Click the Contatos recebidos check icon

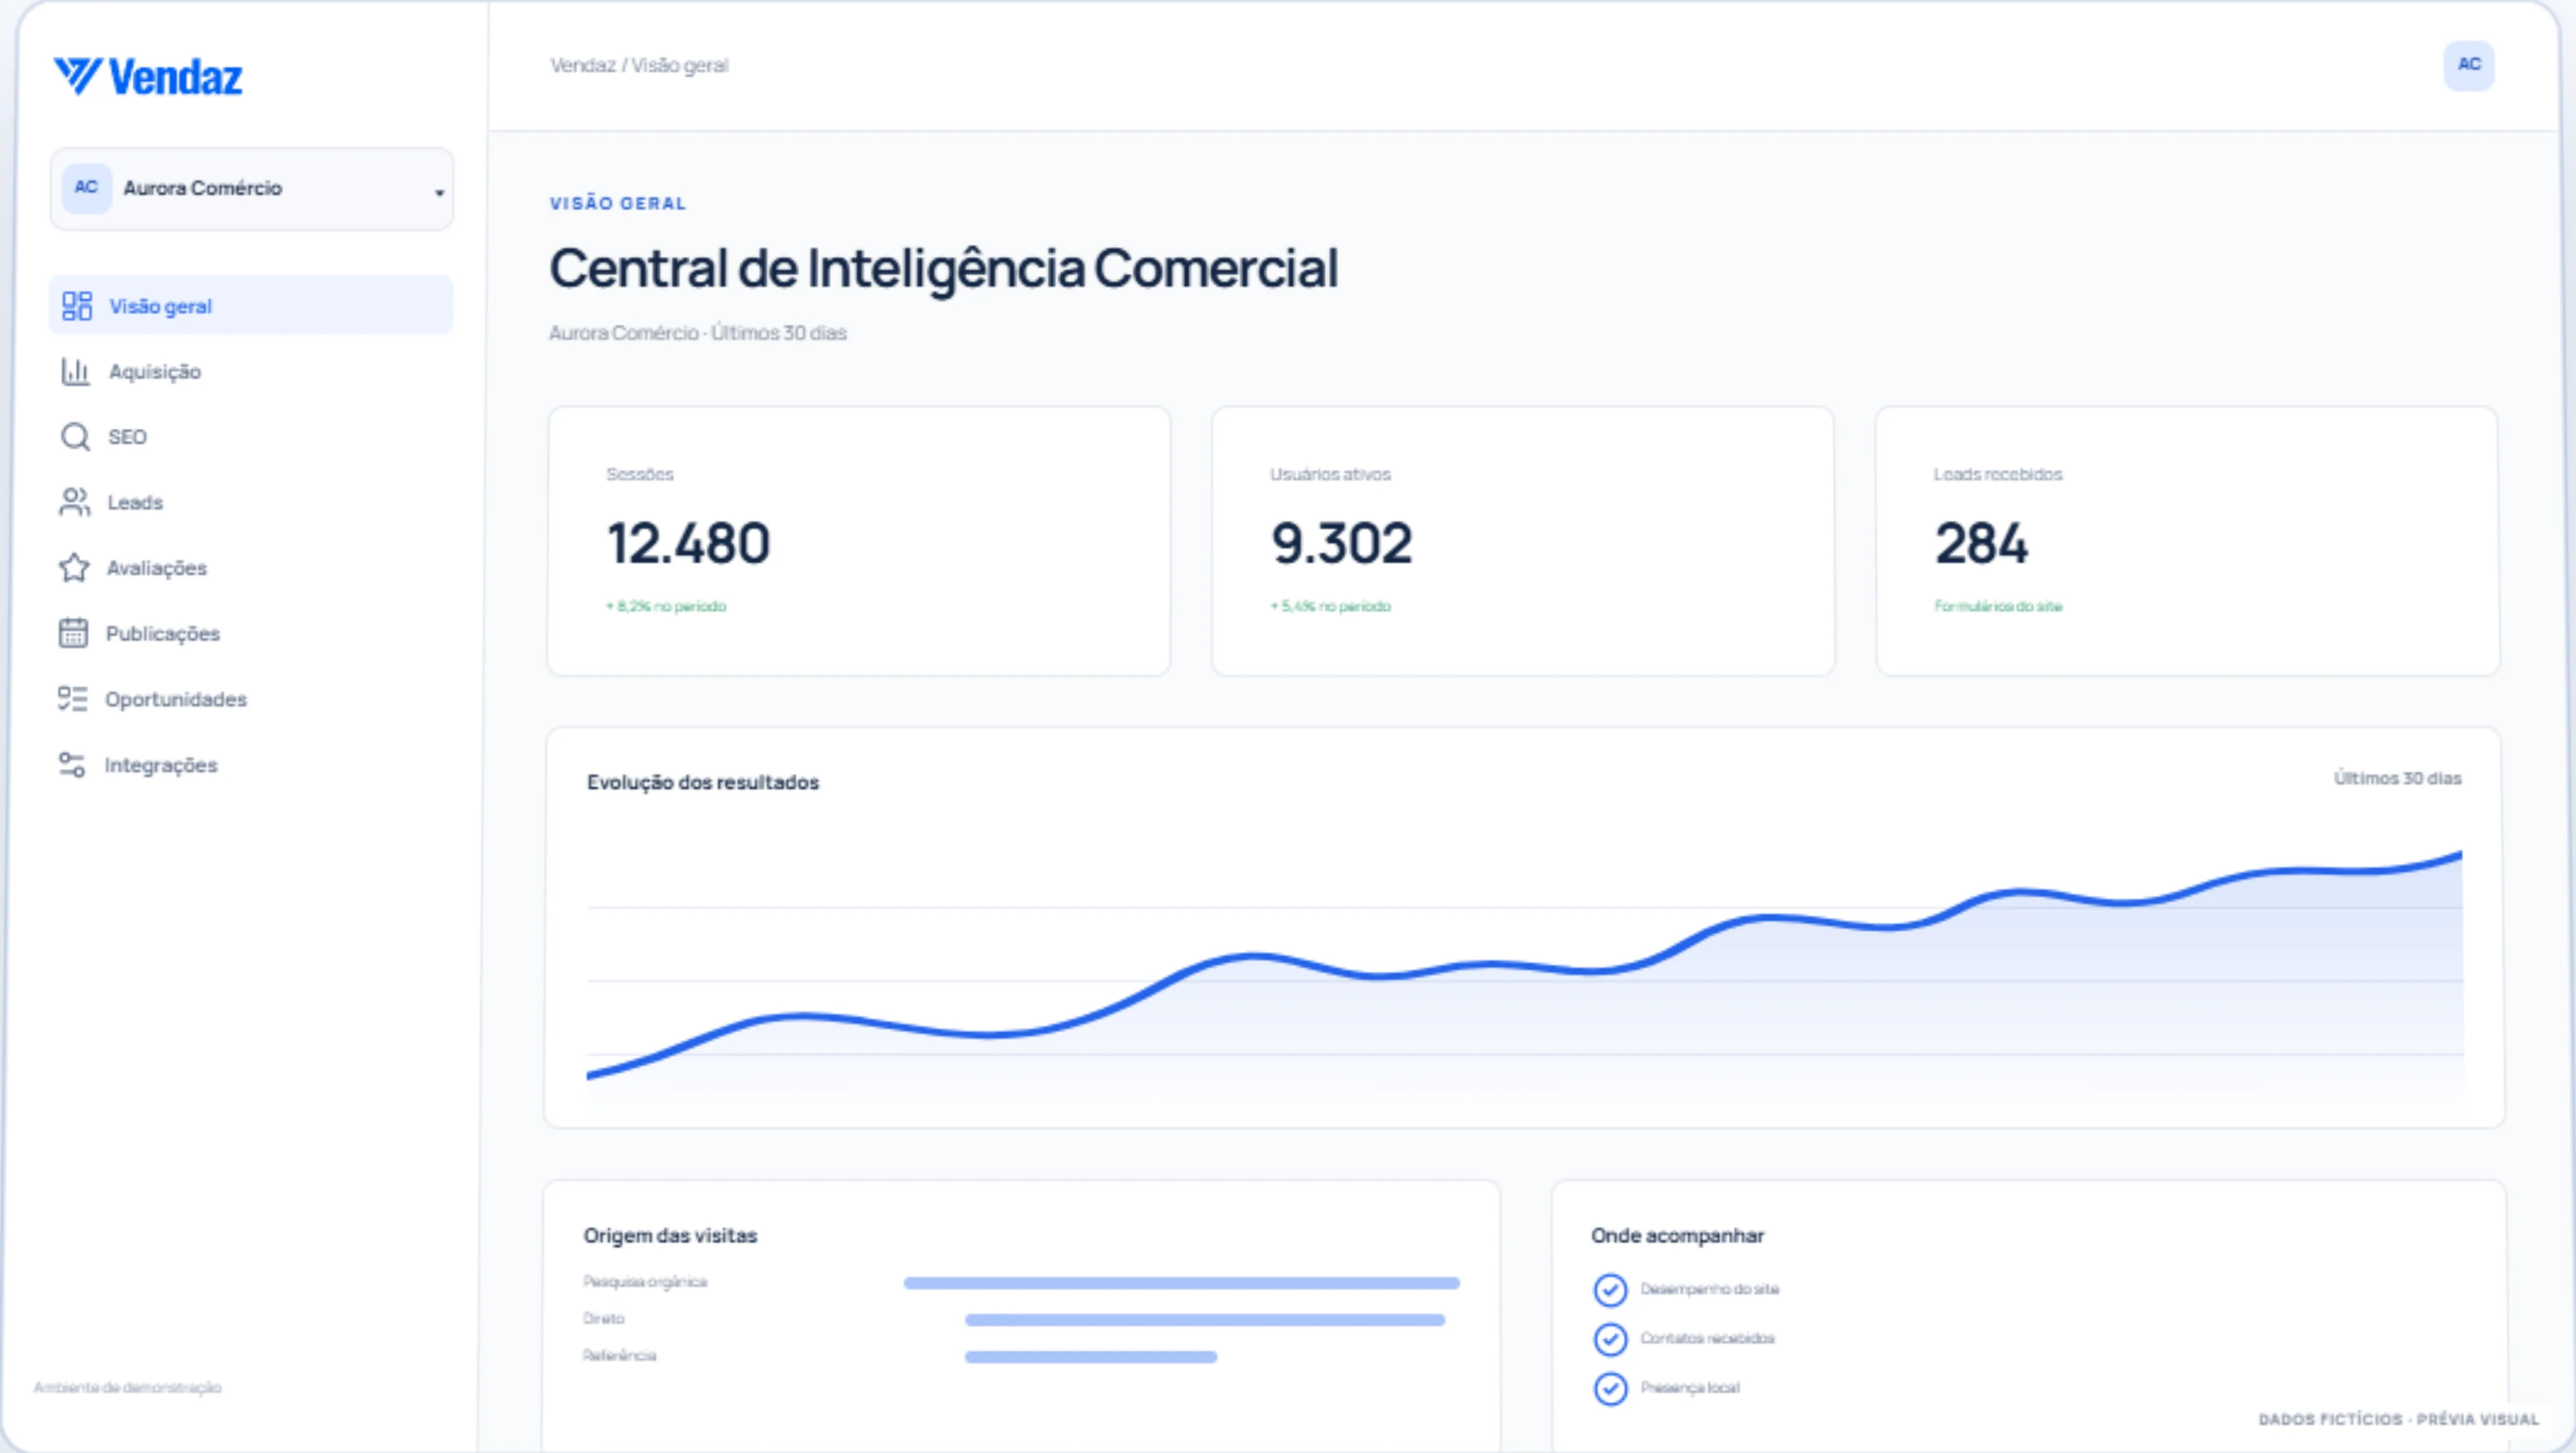[1610, 1339]
